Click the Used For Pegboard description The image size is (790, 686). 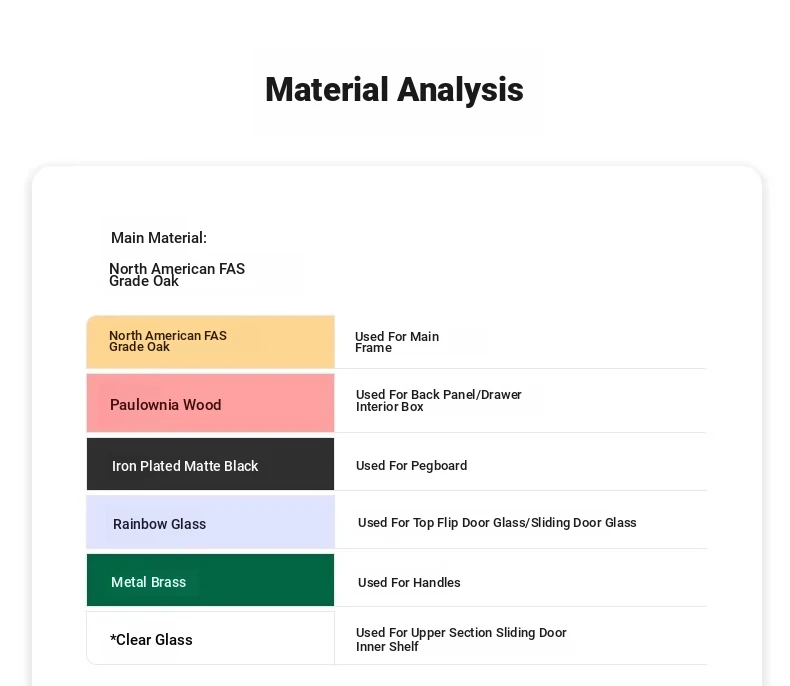[x=412, y=466]
